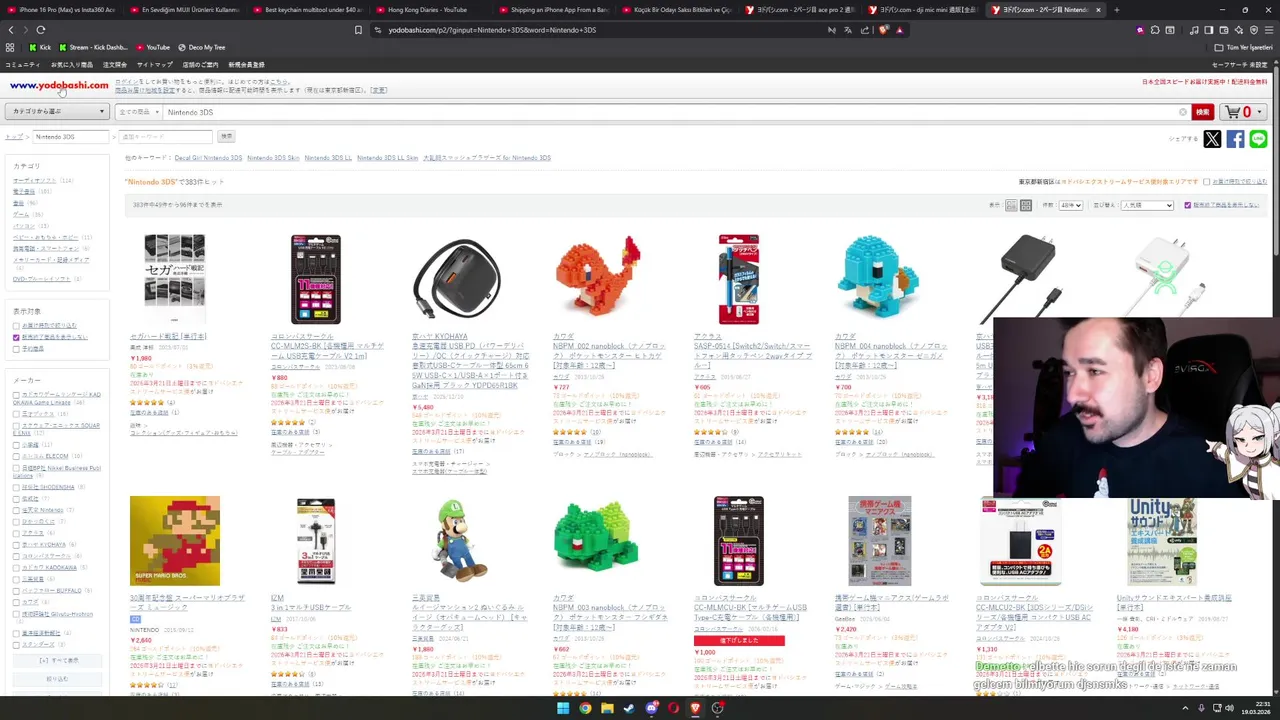The height and width of the screenshot is (720, 1280).
Task: Check the Nintendo maker filter
Action: click(17, 510)
